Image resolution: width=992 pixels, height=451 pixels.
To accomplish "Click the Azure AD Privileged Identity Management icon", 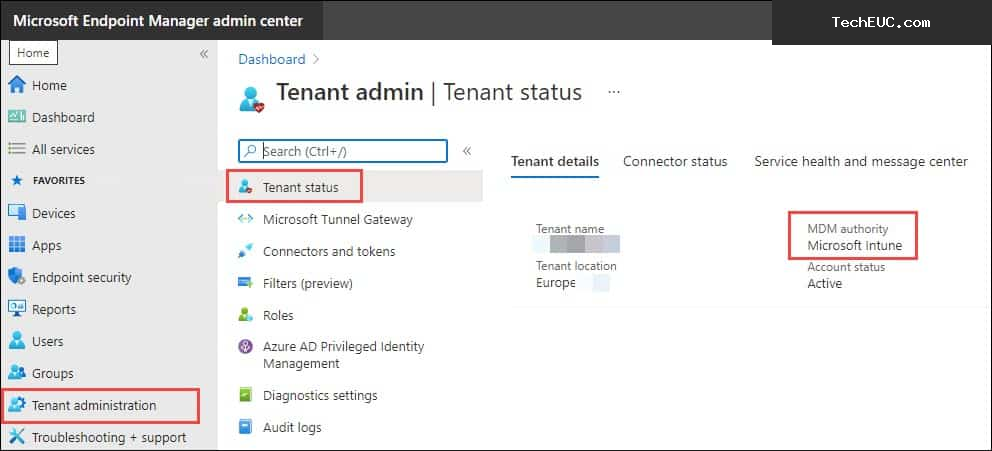I will [x=245, y=346].
